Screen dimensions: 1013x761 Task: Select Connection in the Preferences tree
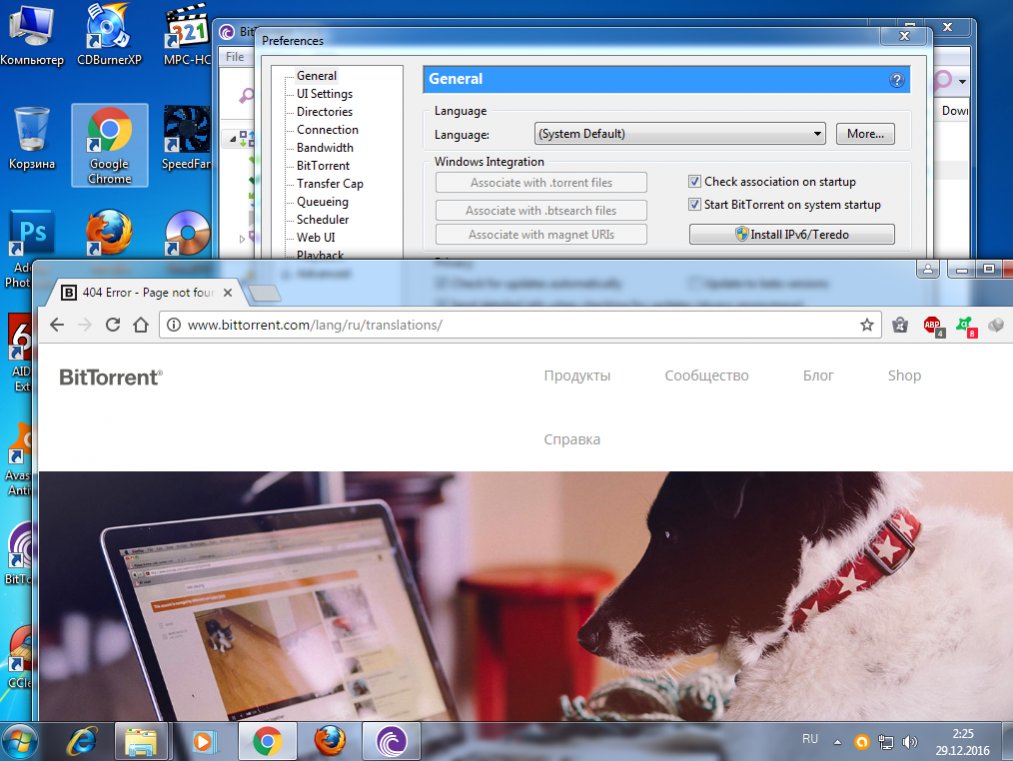click(327, 130)
